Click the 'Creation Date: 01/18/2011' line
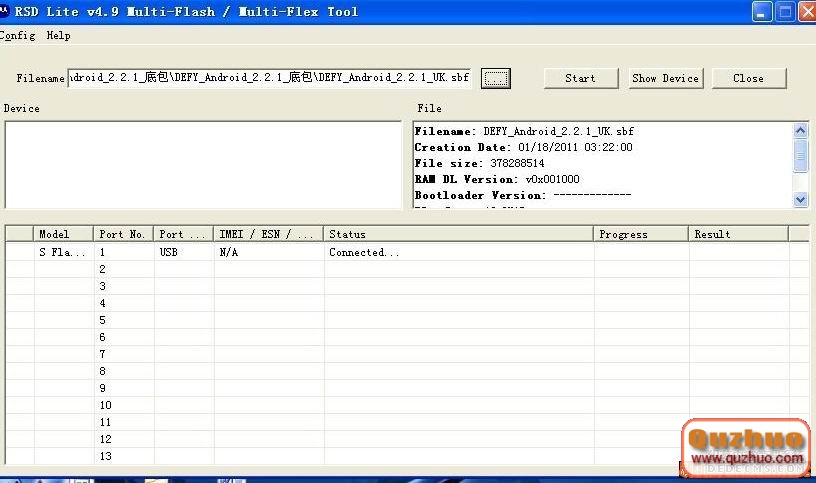Viewport: 816px width, 483px height. (524, 147)
